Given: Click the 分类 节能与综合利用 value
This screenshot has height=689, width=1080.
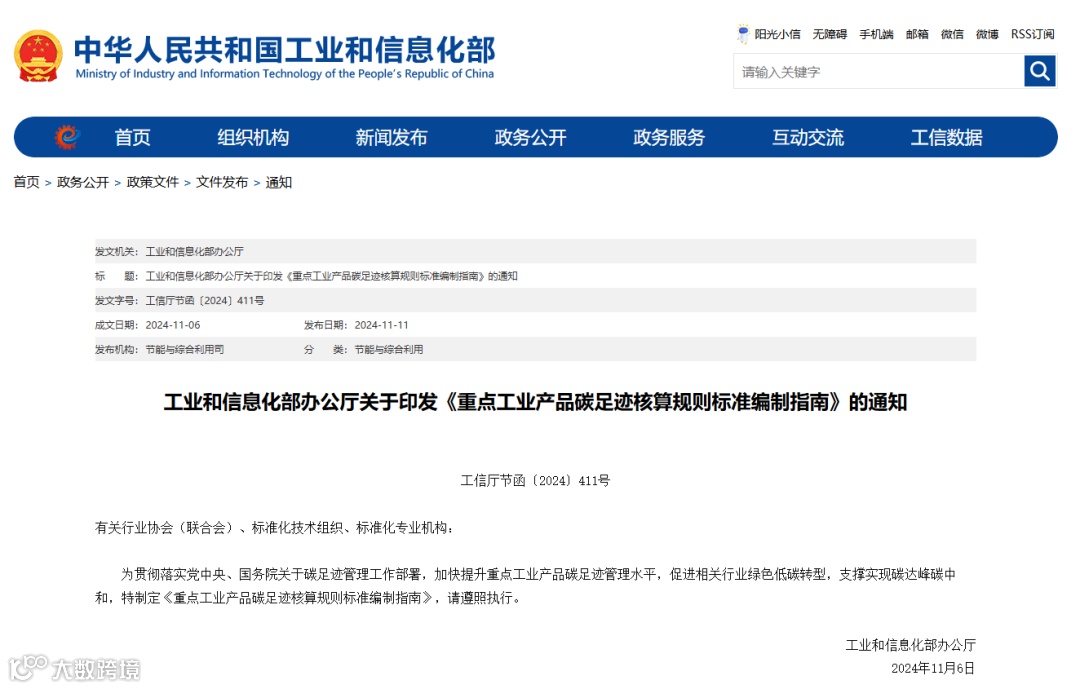Looking at the screenshot, I should [x=388, y=349].
